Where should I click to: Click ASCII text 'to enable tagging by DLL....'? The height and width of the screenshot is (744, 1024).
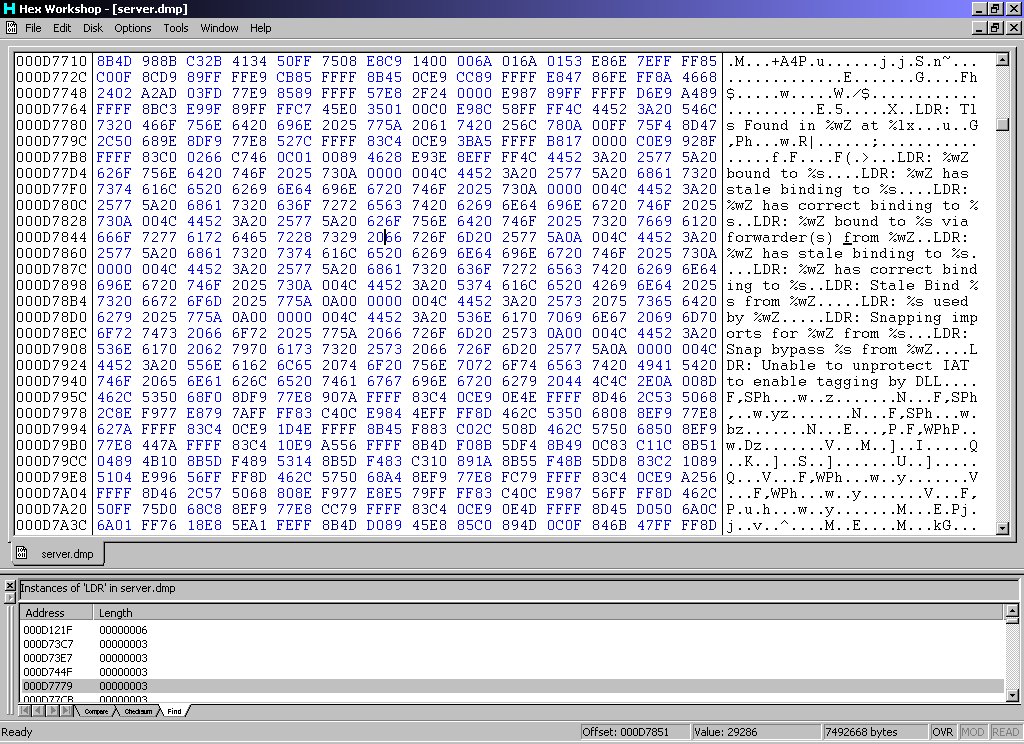click(852, 381)
